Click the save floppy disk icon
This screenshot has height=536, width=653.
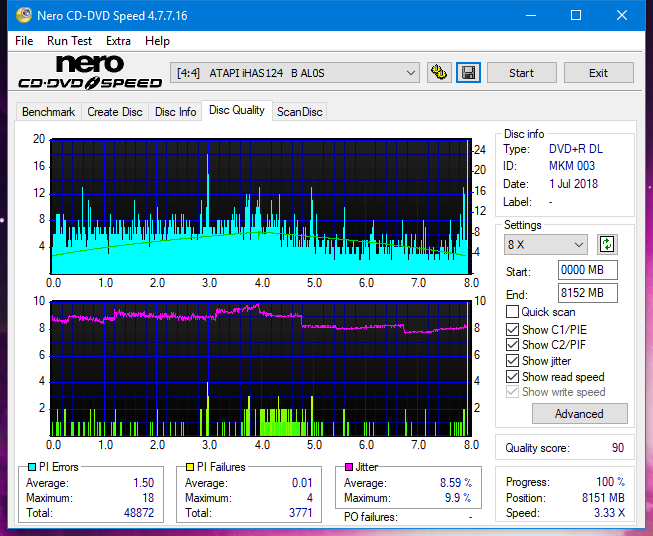469,73
